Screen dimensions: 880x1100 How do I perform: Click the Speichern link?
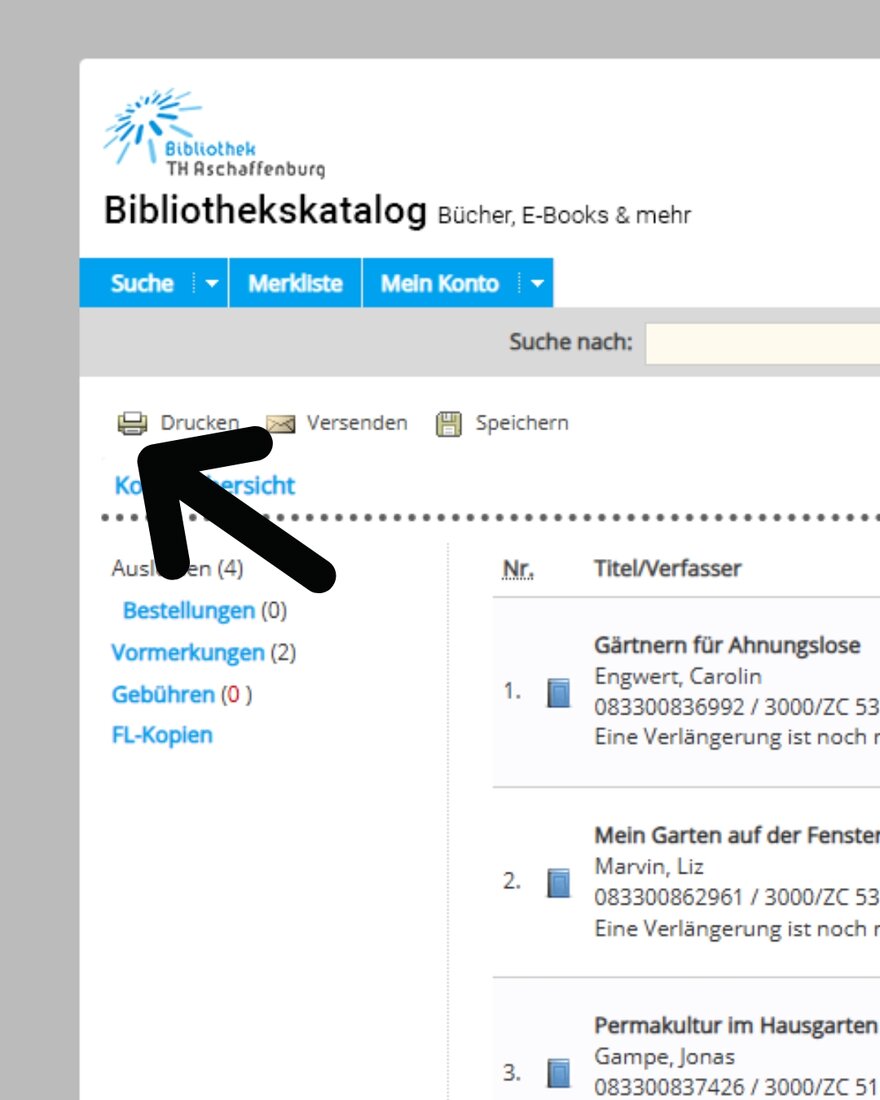click(522, 423)
